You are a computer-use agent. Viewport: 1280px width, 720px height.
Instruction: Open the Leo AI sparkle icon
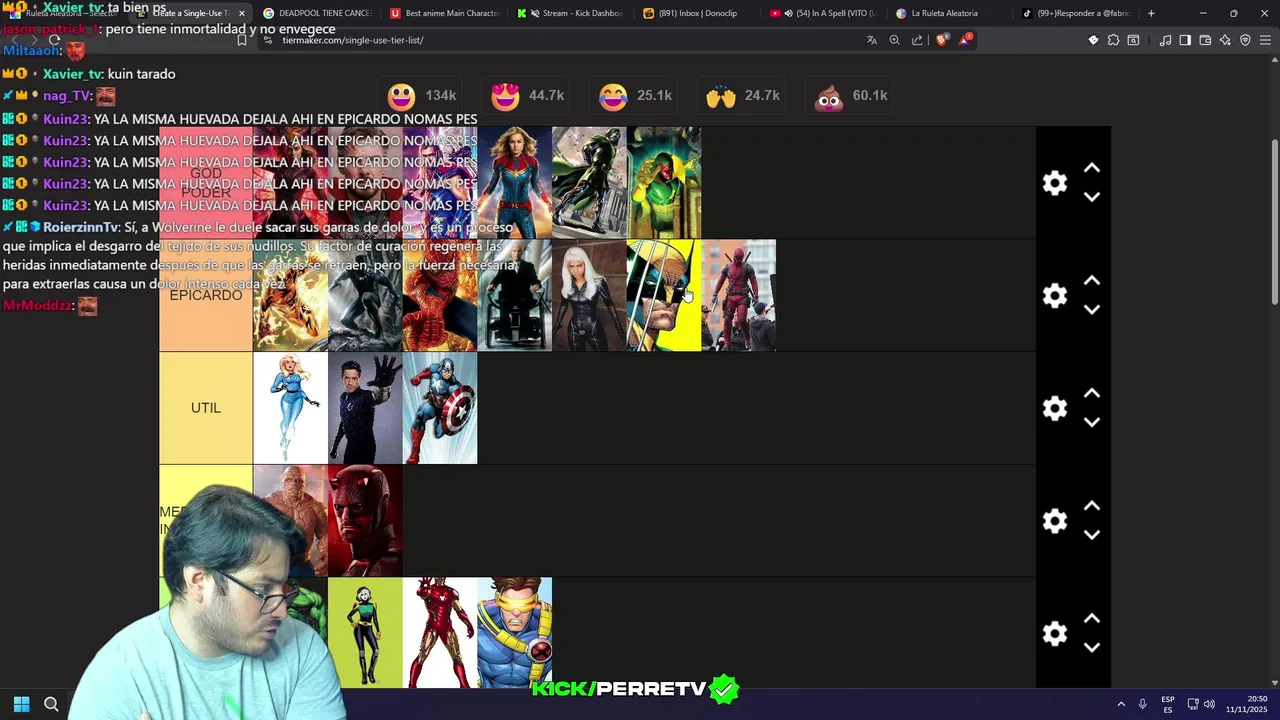click(1225, 40)
